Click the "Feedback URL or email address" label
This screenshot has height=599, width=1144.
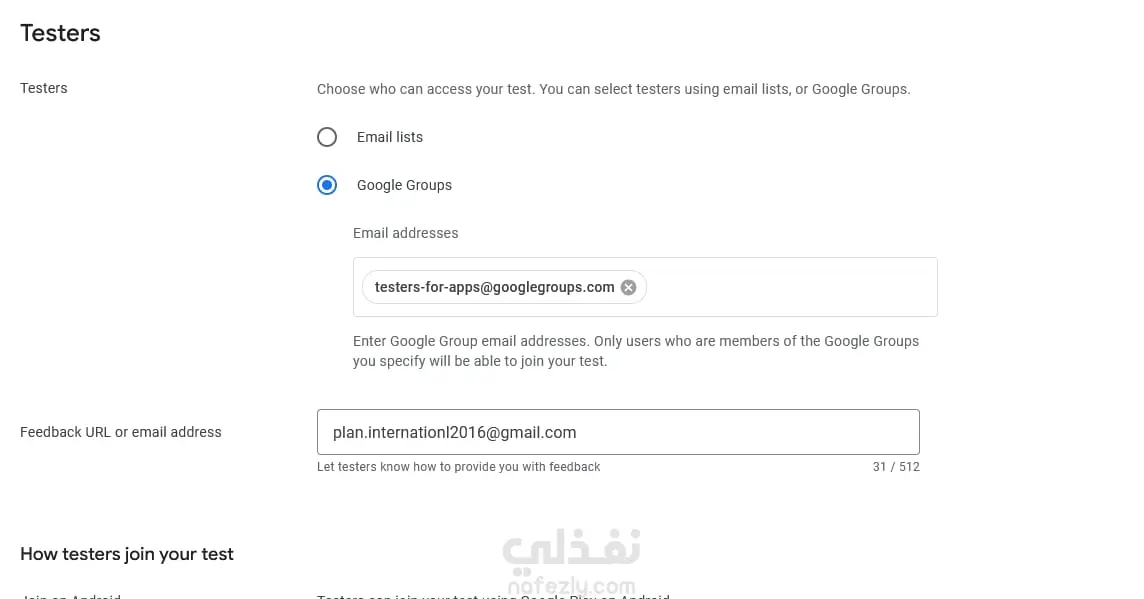121,432
